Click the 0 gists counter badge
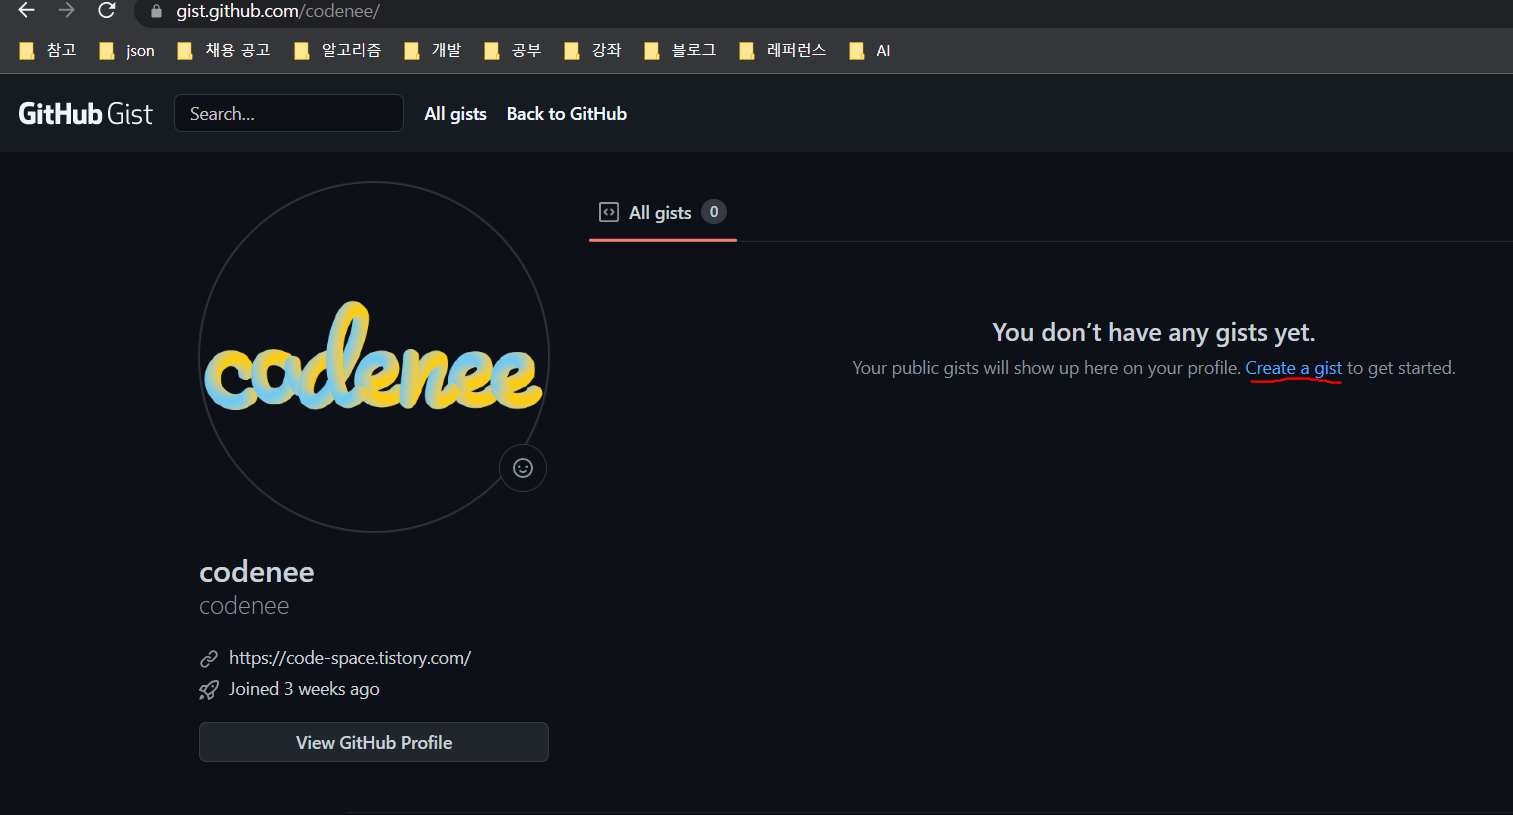1513x815 pixels. (714, 212)
